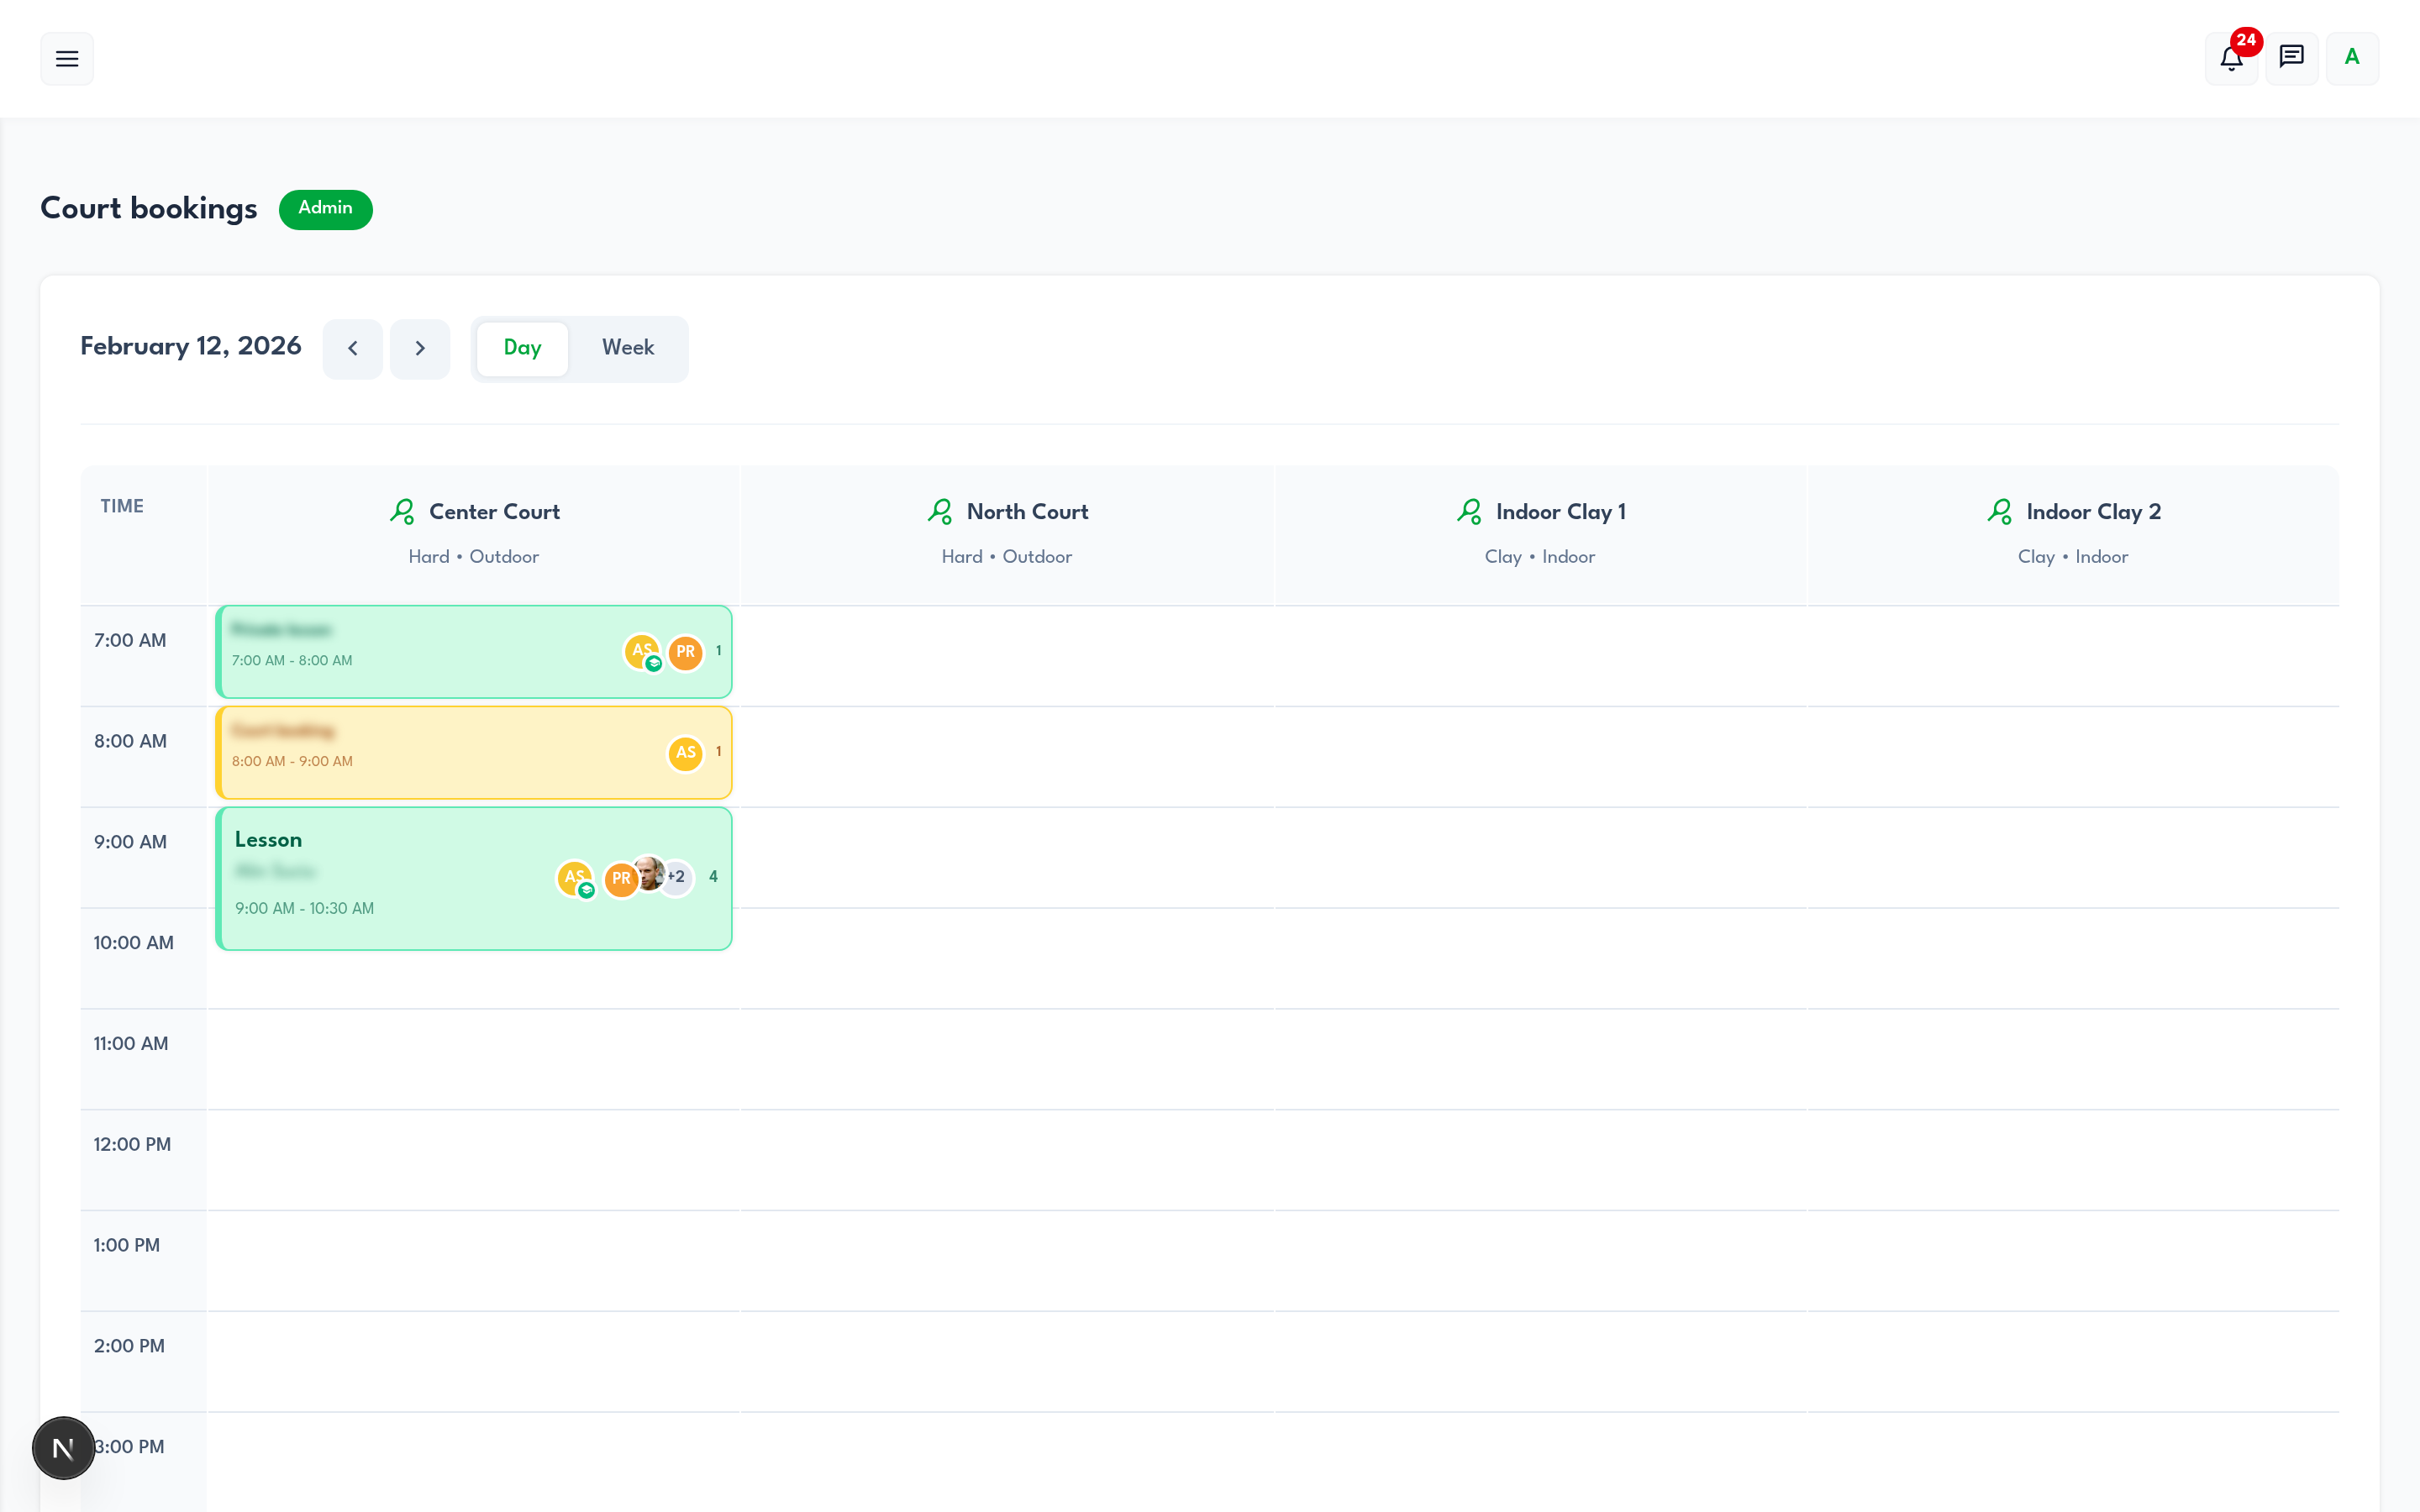Open notifications showing 24 unread
Viewport: 2420px width, 1512px height.
pyautogui.click(x=2231, y=58)
